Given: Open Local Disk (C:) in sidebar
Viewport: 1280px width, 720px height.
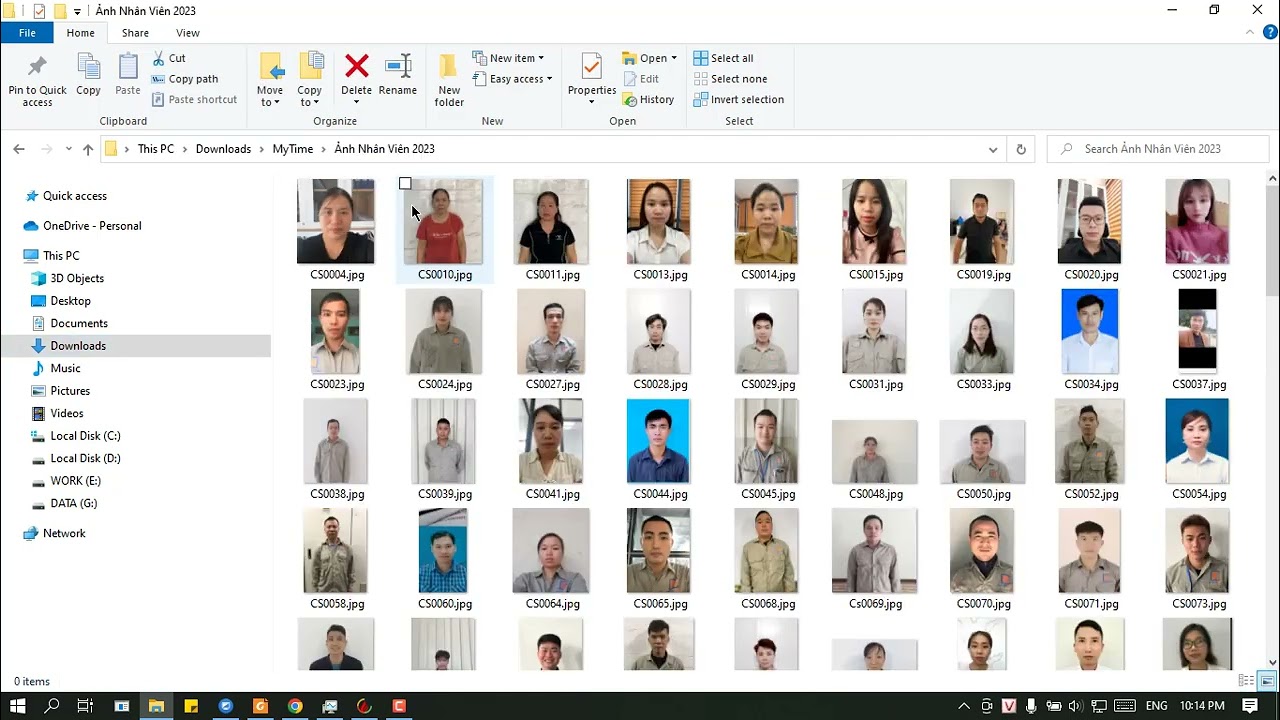Looking at the screenshot, I should click(85, 436).
